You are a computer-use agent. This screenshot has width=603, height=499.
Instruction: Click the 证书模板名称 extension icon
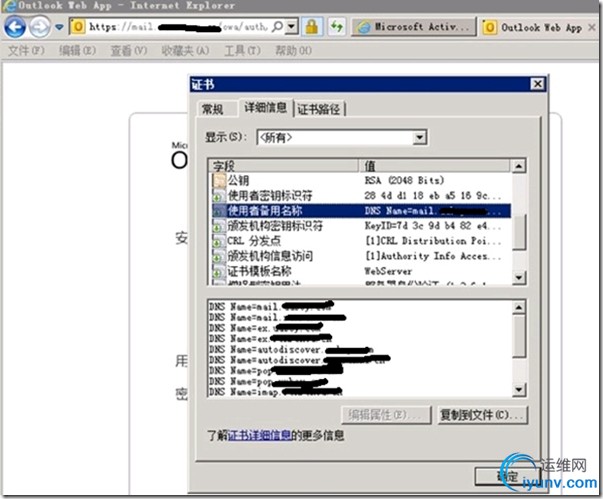point(218,272)
